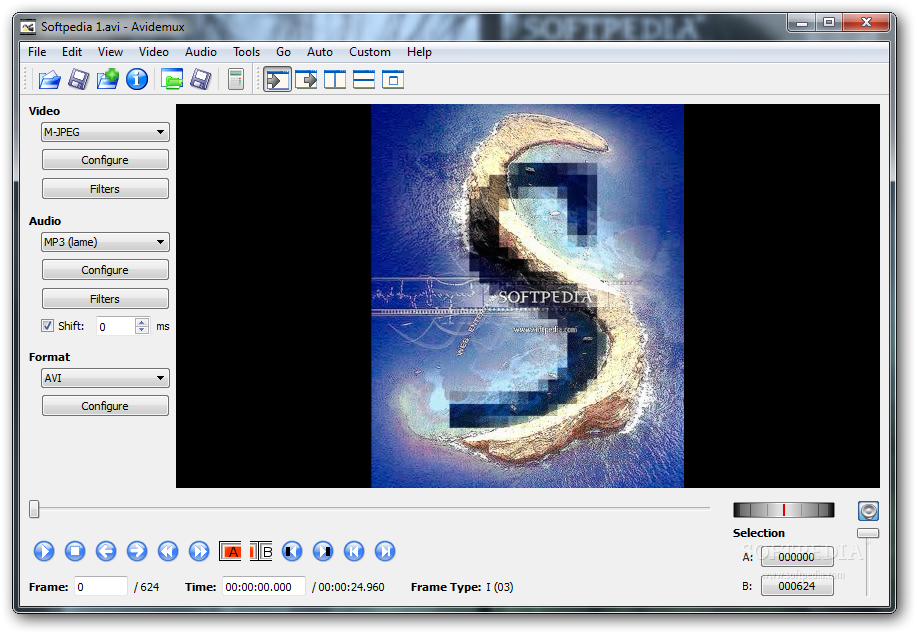Click the jog shuttle wheel control
The width and height of the screenshot is (917, 634).
click(x=784, y=510)
